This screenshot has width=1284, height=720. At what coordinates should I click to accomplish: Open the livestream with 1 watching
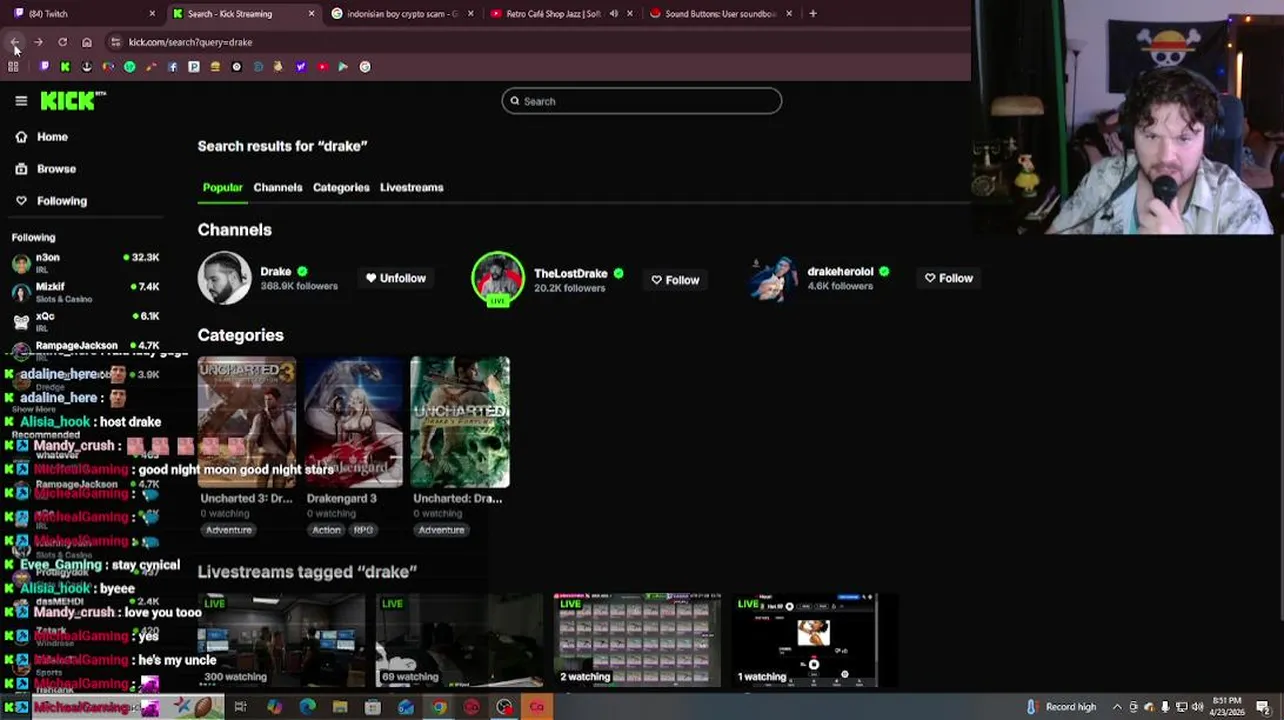pyautogui.click(x=815, y=641)
